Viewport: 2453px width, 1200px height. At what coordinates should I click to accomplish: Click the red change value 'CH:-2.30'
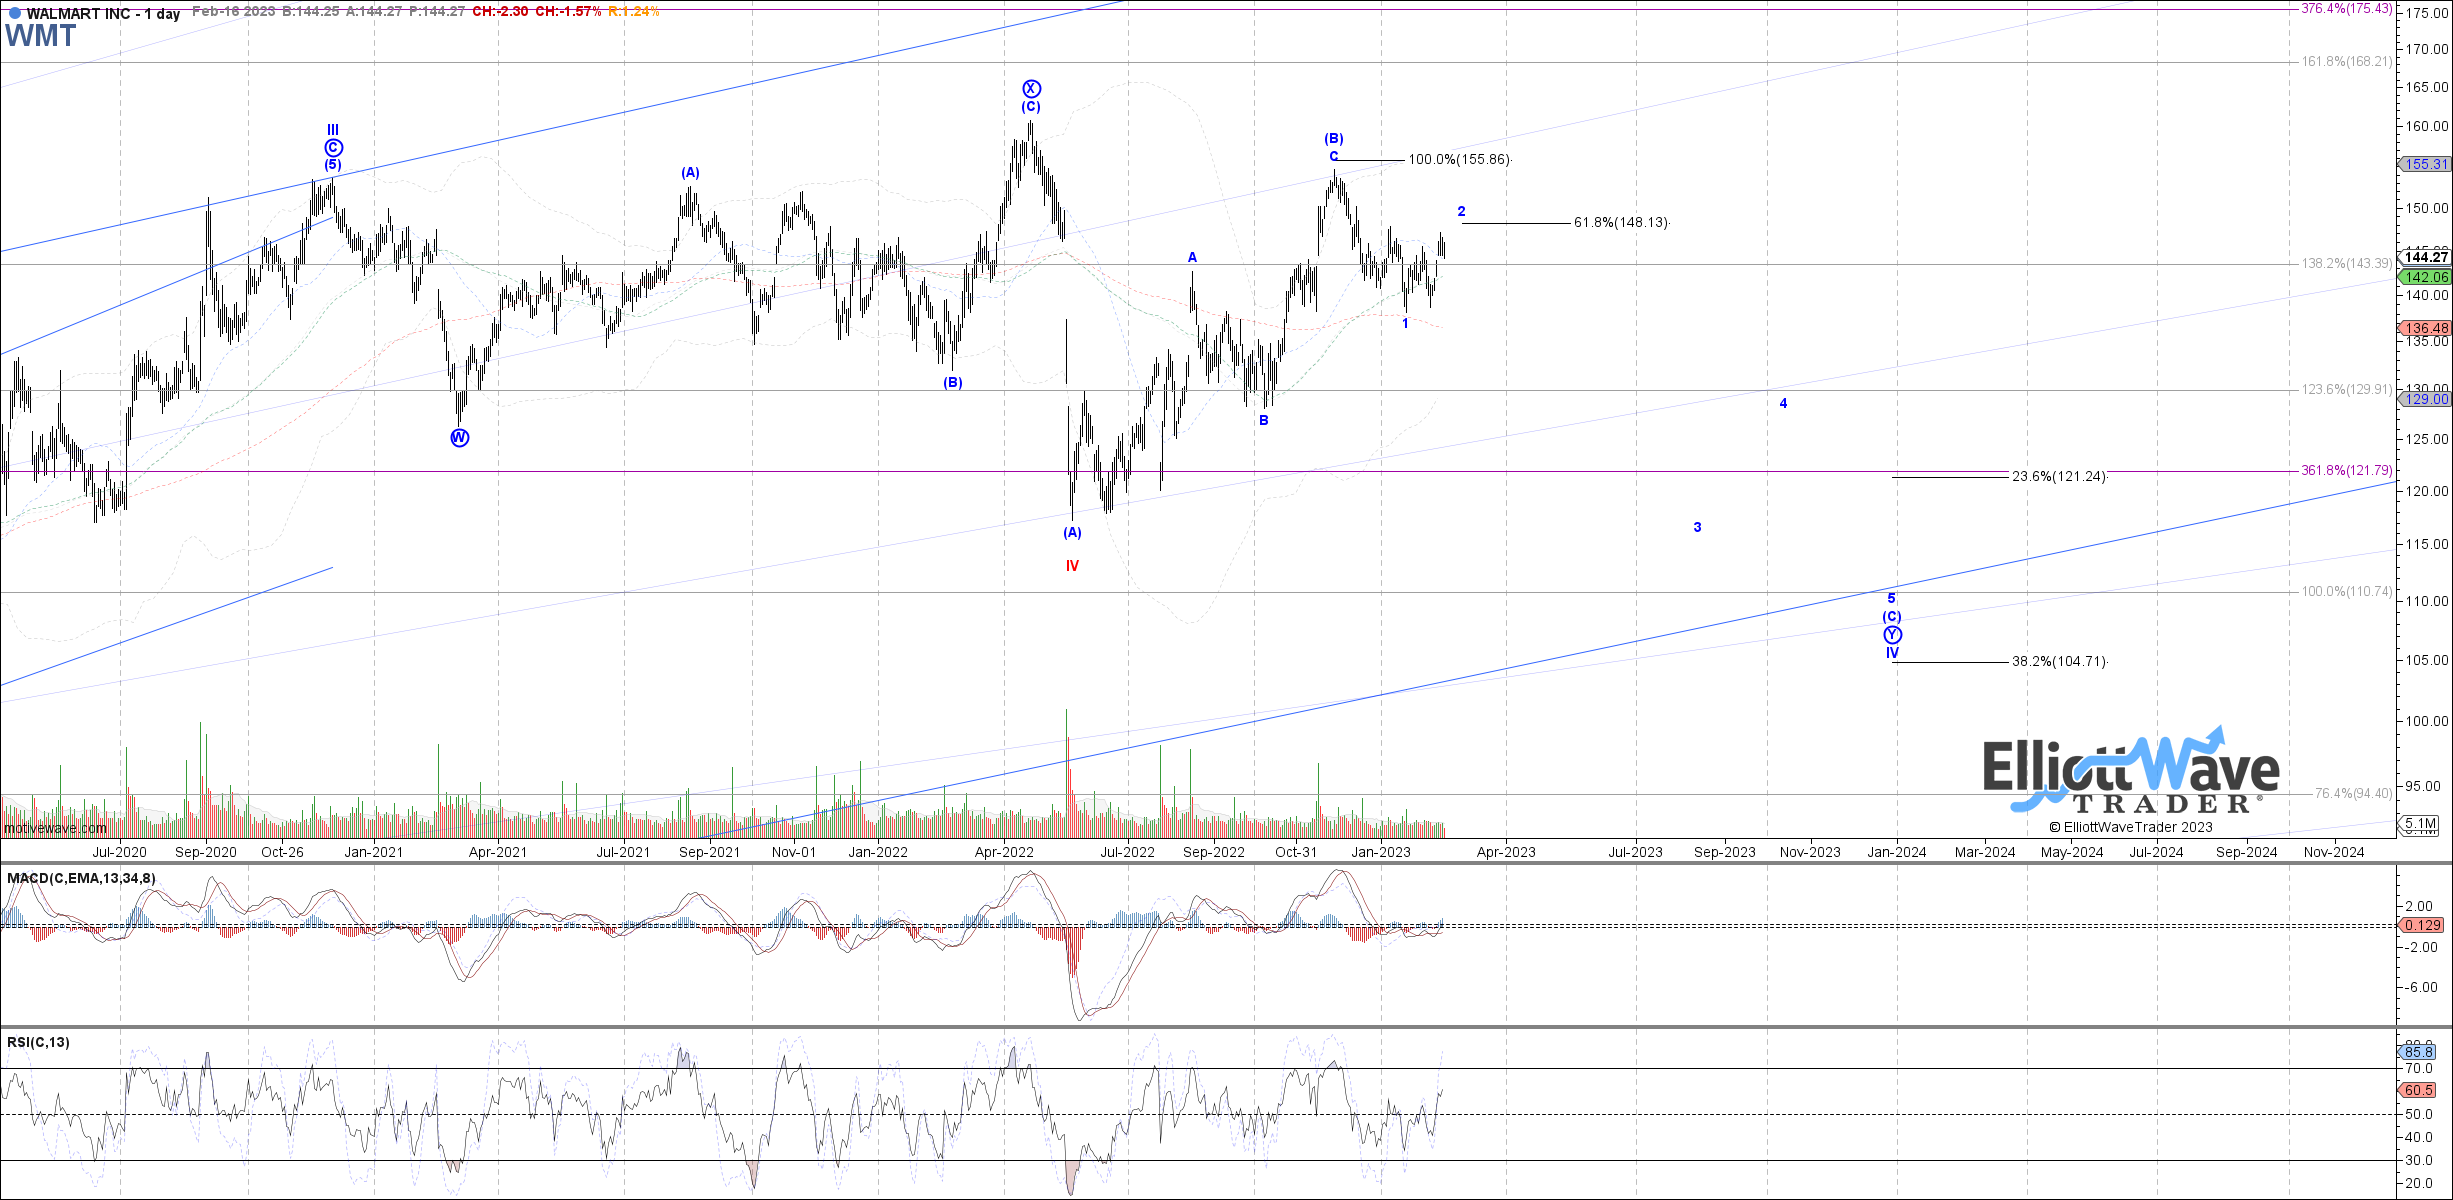(500, 12)
